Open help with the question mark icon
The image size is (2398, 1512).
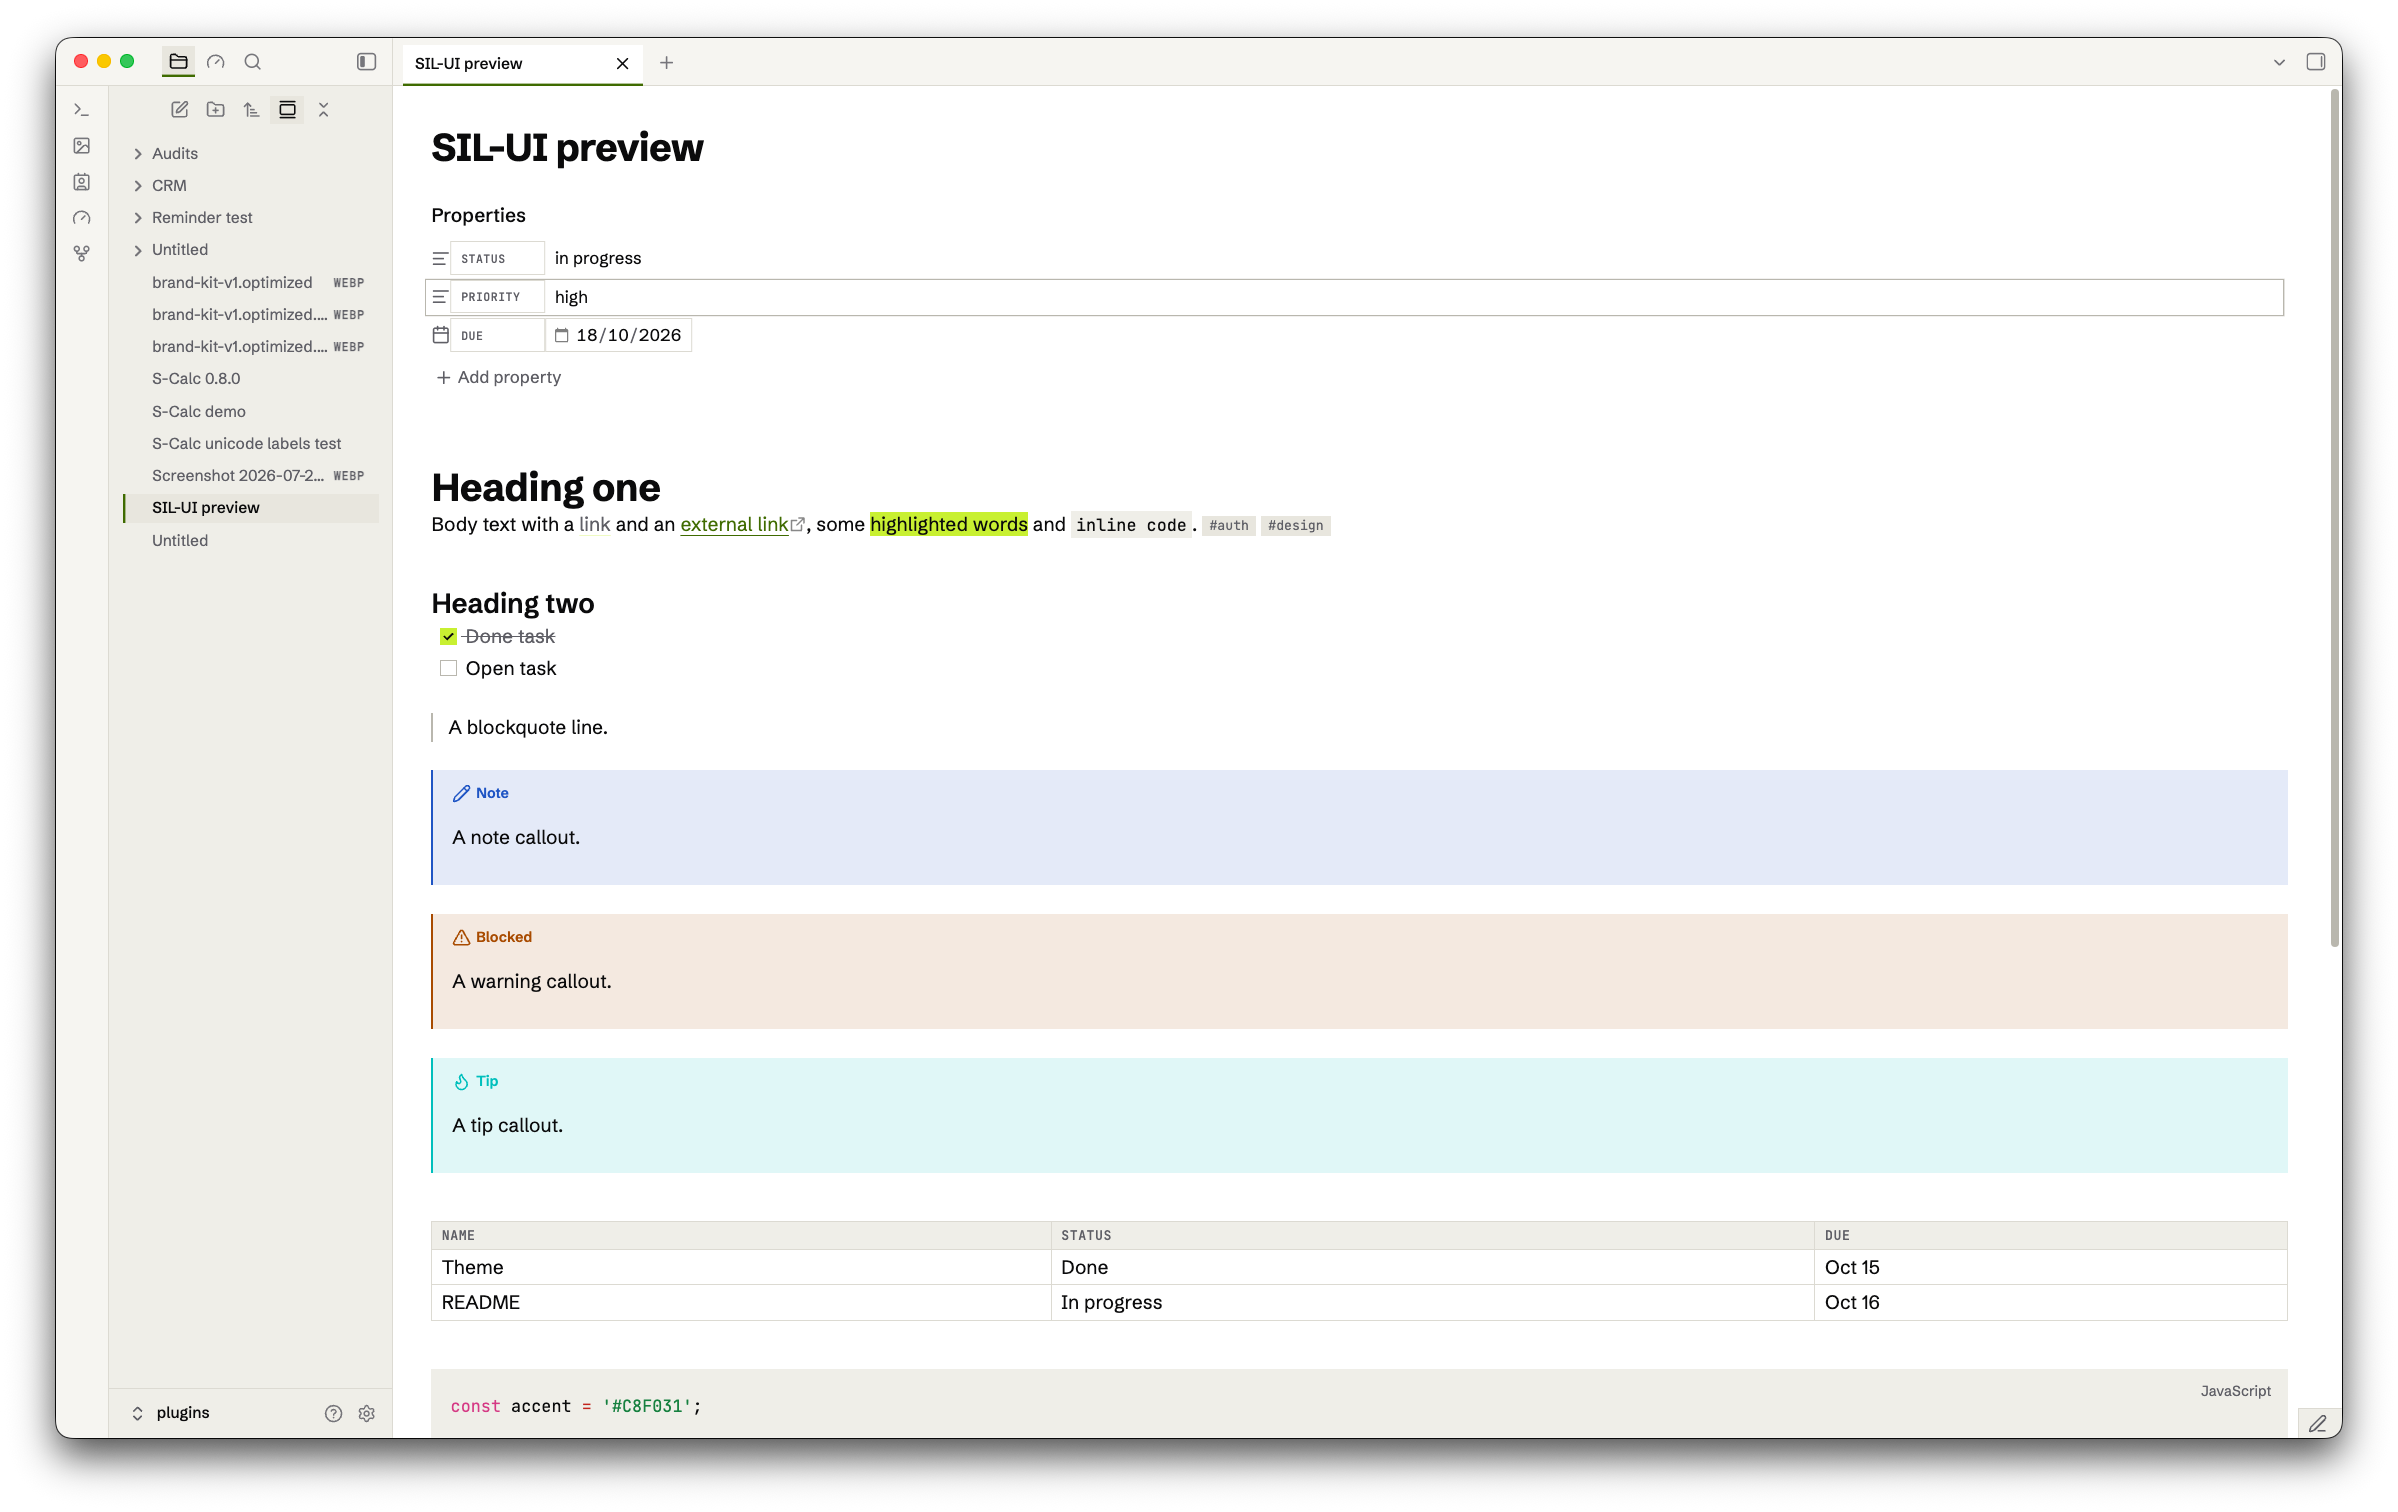pos(334,1413)
